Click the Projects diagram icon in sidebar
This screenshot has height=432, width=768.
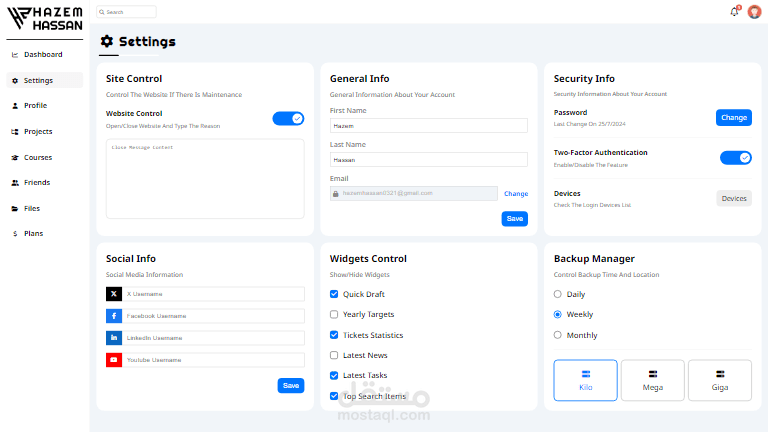(15, 132)
